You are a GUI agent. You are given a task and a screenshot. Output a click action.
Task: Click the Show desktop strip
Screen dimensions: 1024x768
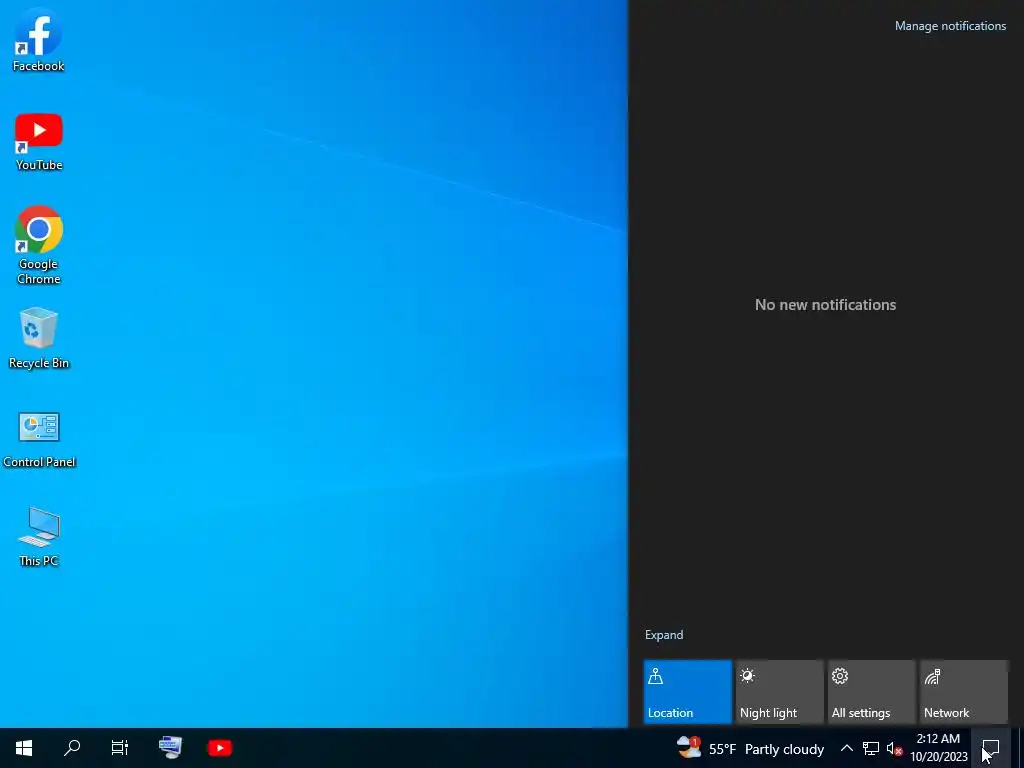[1020, 748]
